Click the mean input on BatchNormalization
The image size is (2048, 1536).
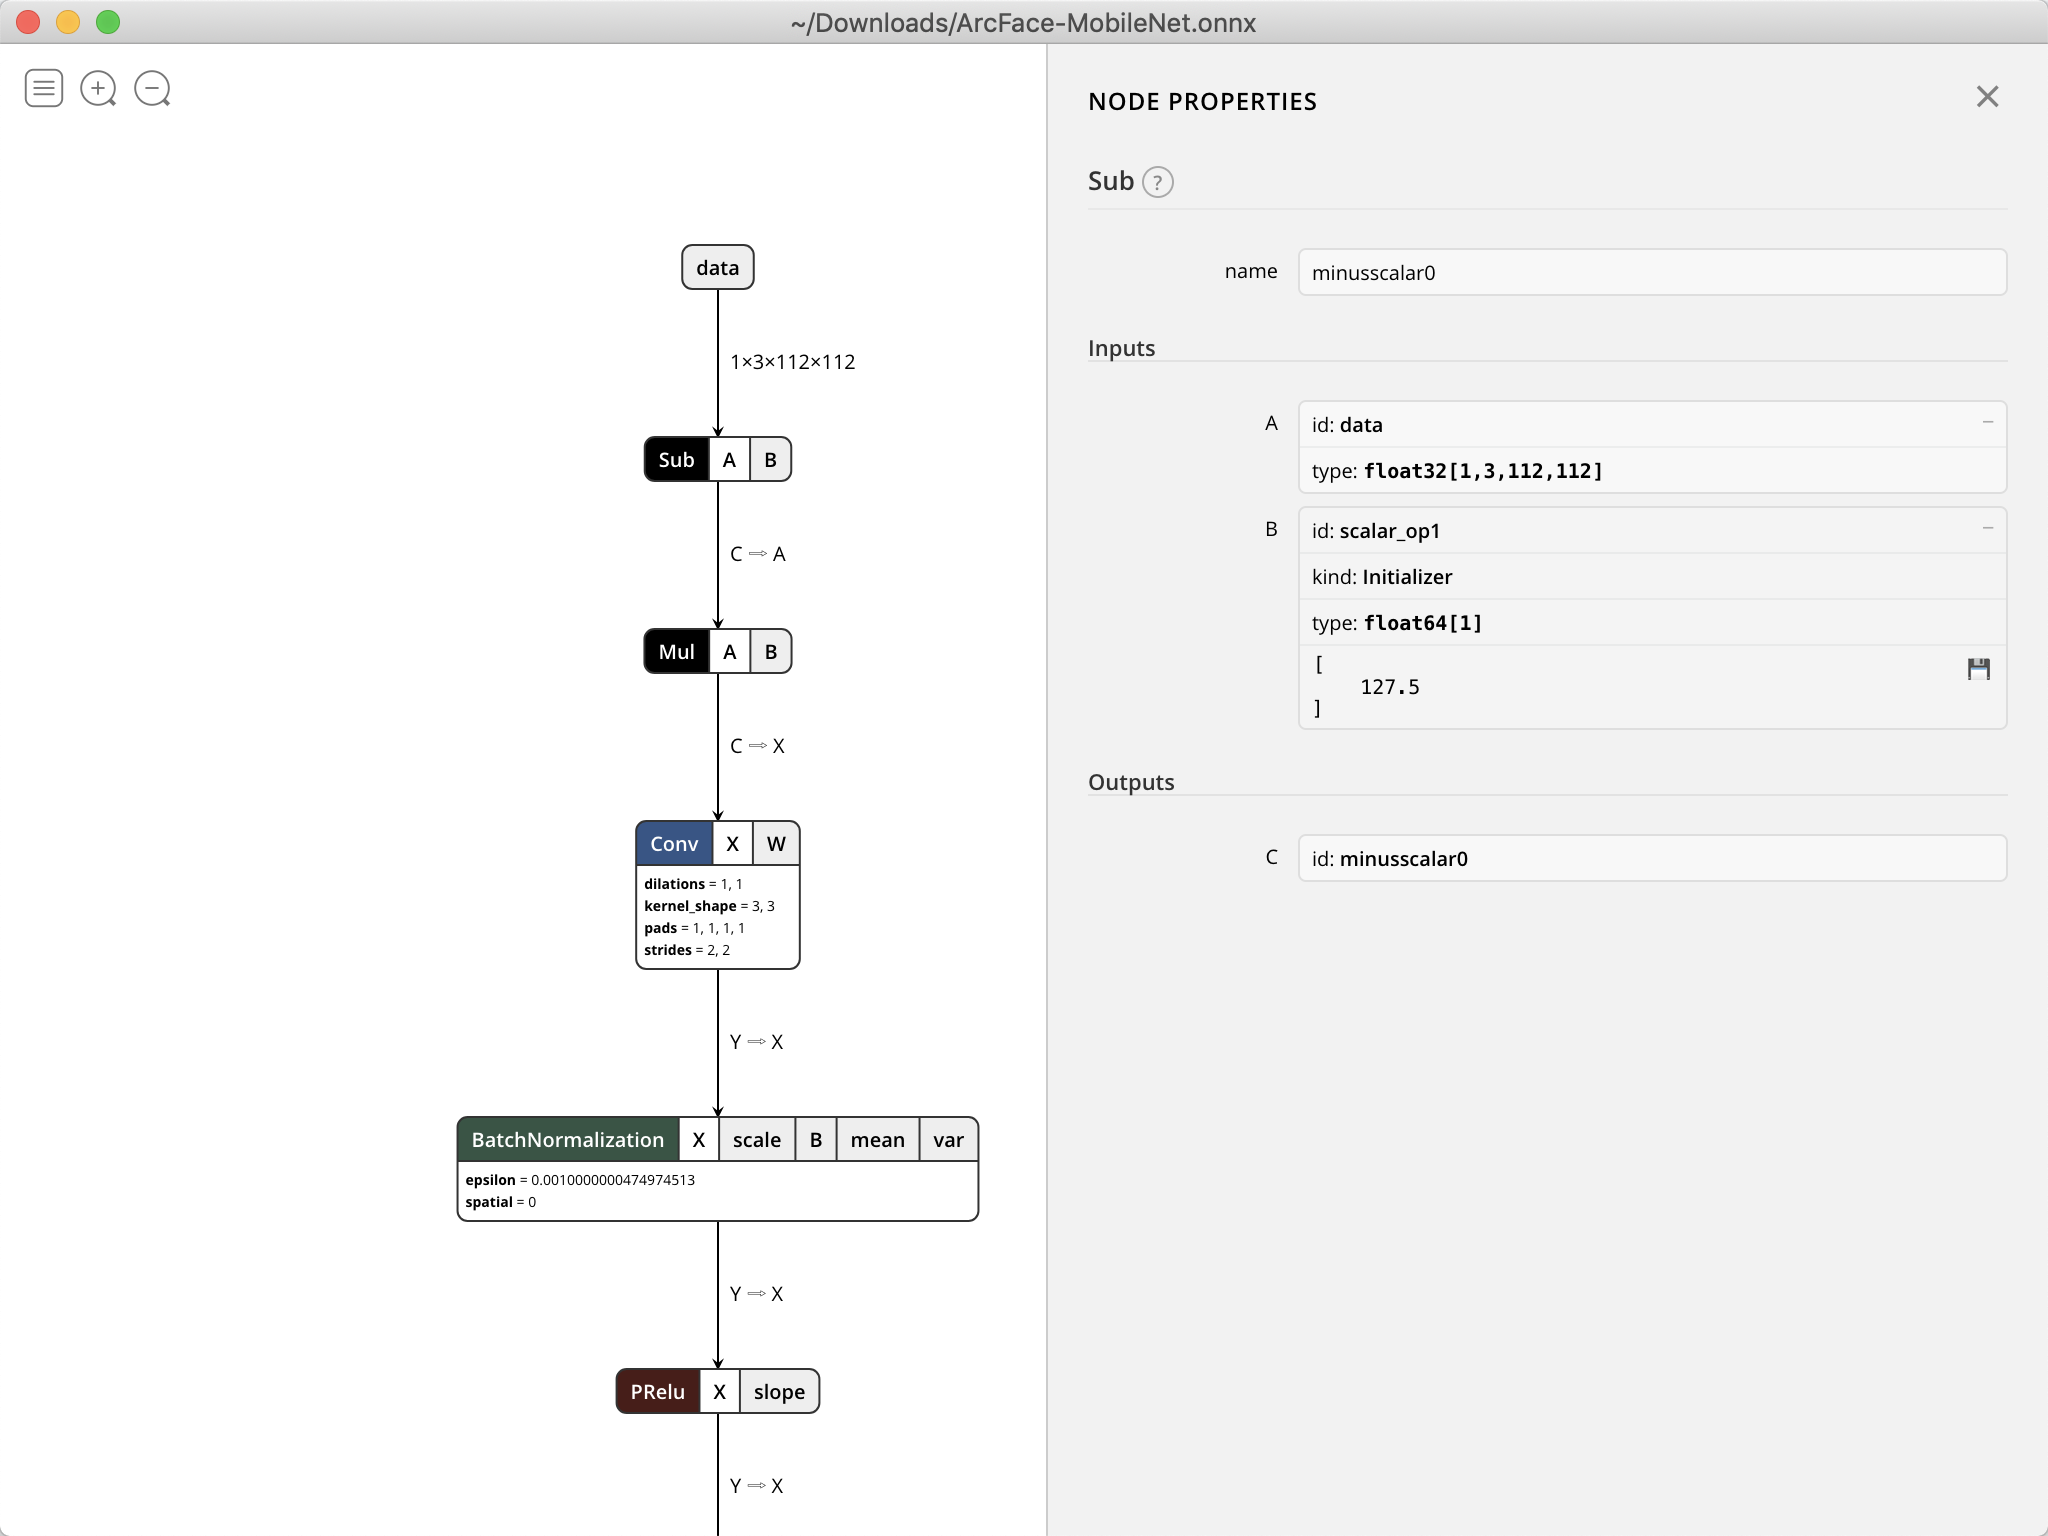point(877,1139)
